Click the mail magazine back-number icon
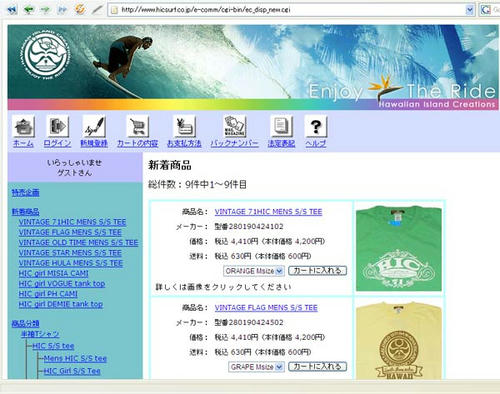 pos(235,127)
